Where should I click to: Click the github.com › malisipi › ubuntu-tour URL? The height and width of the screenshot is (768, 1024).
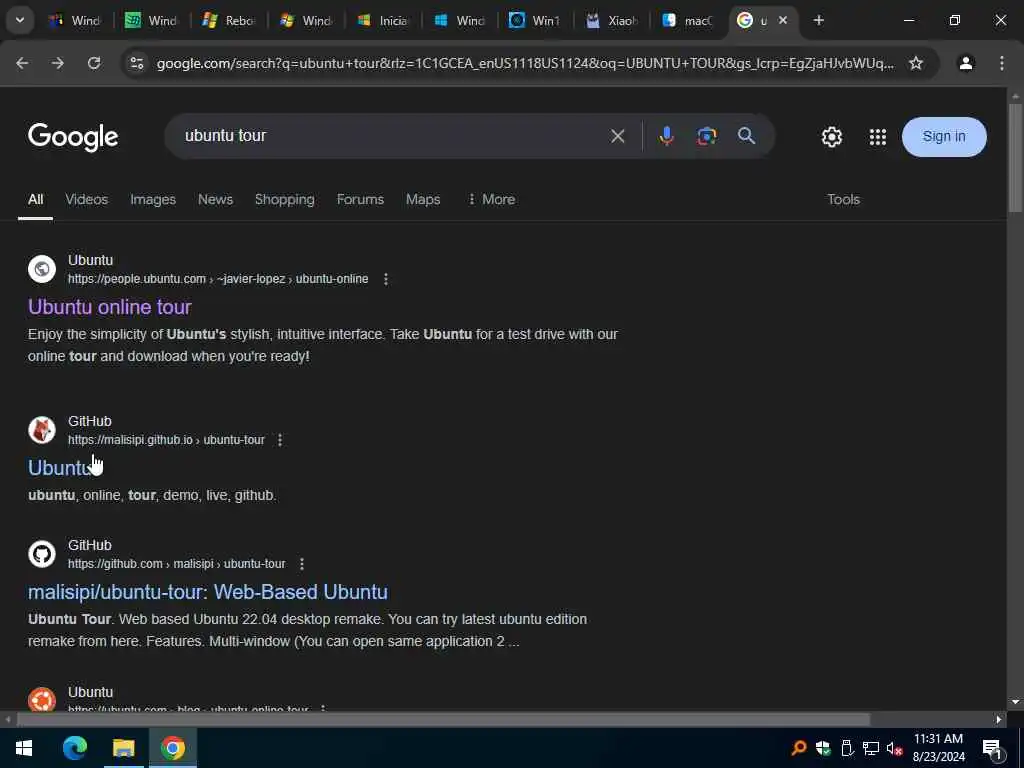coord(176,564)
